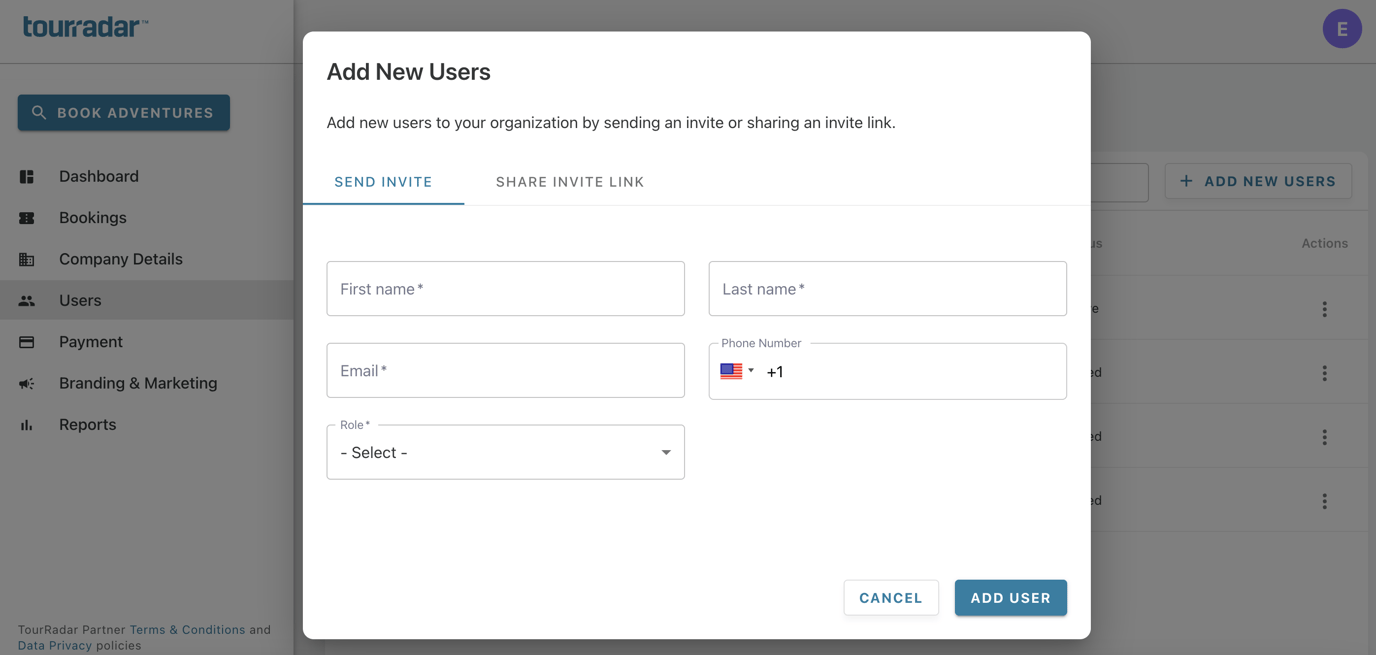Screen dimensions: 1376x655
Task: Open the E profile avatar menu
Action: click(x=1342, y=28)
